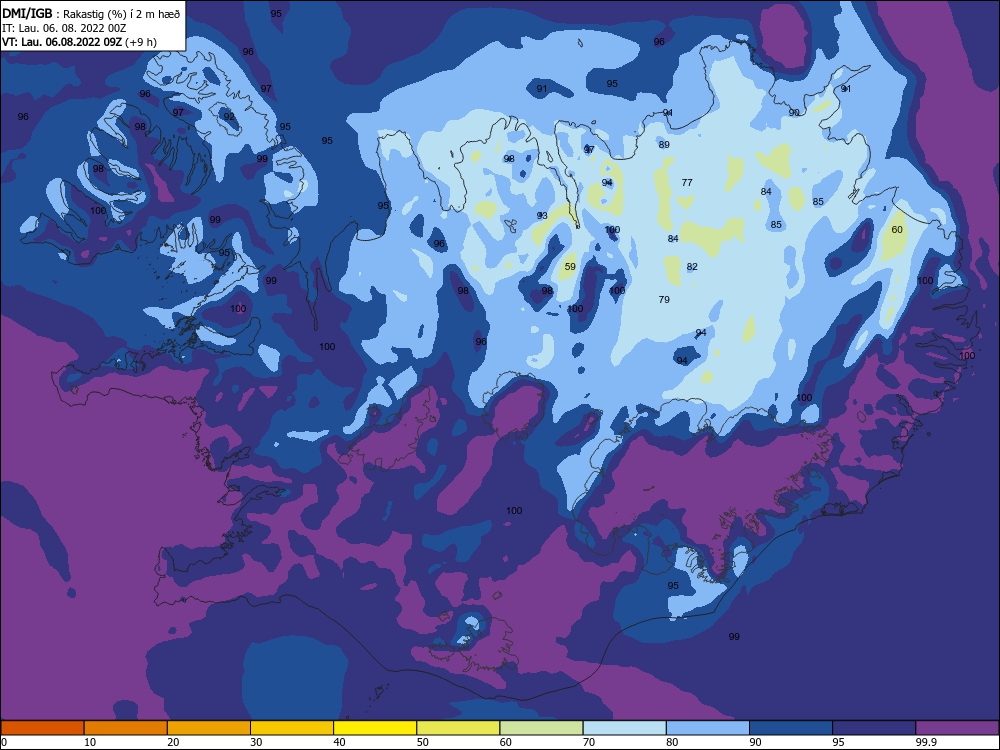The height and width of the screenshot is (750, 1000).
Task: Pick the 20–30 amber legend swatch
Action: click(x=209, y=728)
